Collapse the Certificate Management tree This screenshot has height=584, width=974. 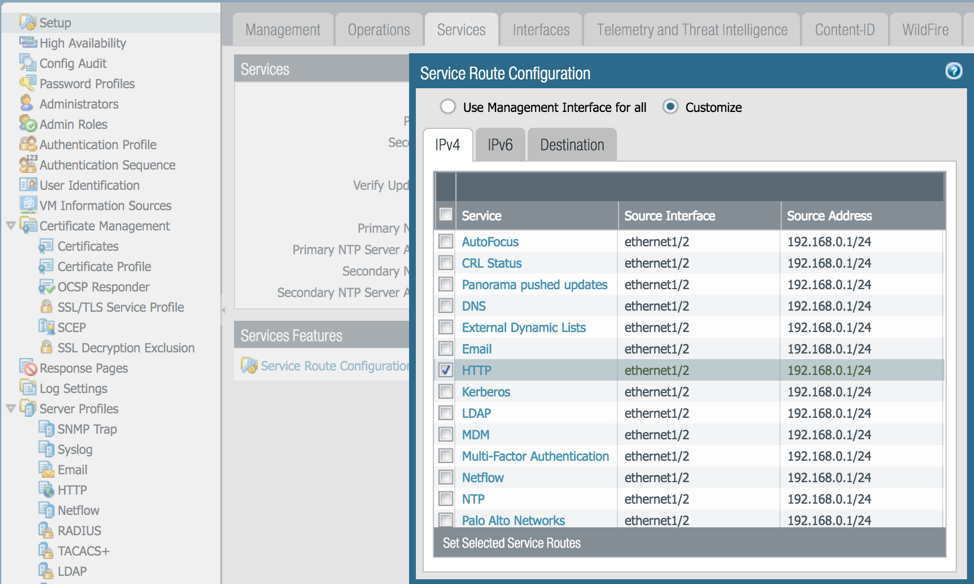(x=10, y=225)
